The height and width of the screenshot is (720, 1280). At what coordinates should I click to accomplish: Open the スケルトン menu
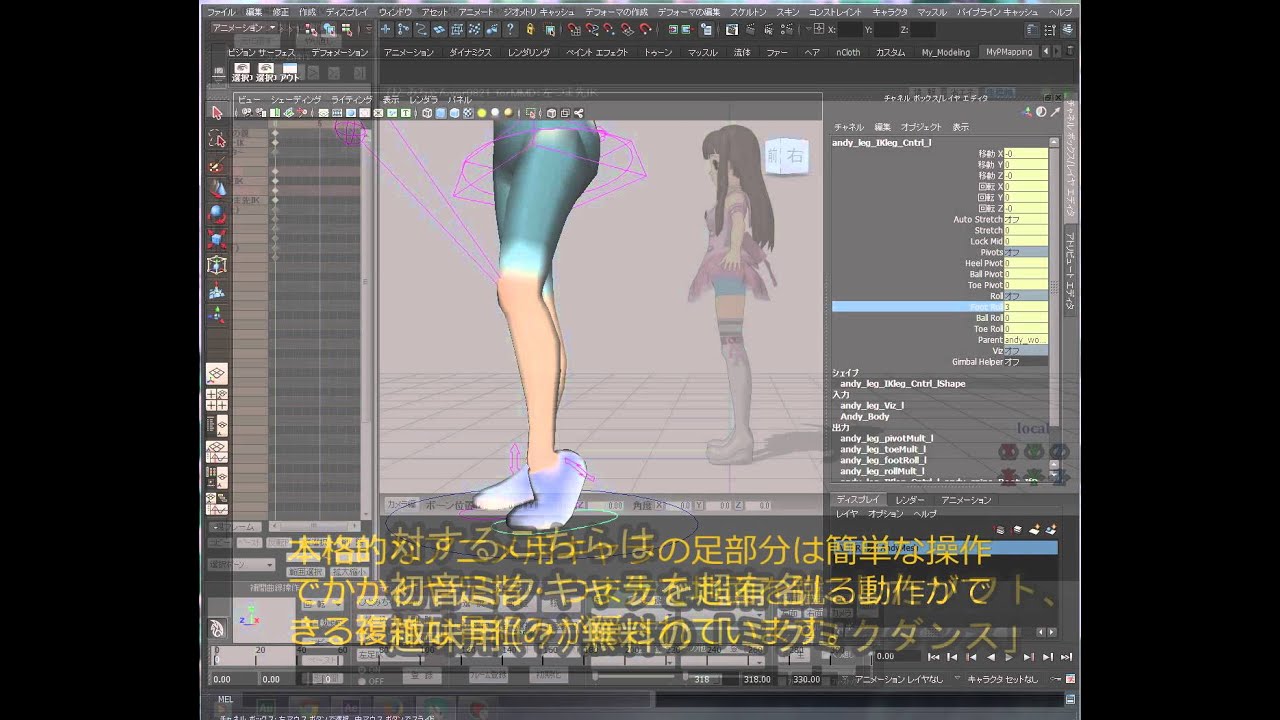(x=746, y=11)
